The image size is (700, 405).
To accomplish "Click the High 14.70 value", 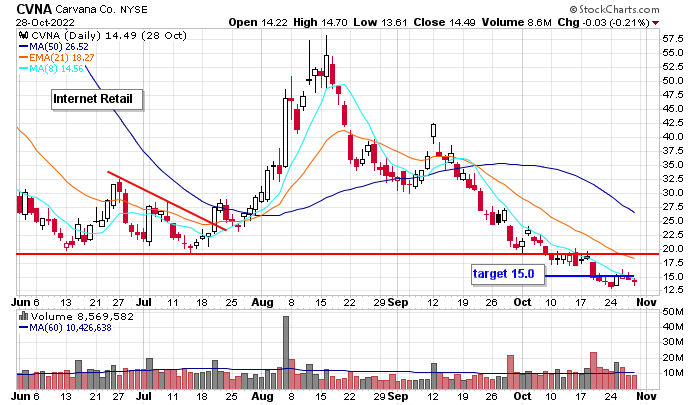I will click(320, 22).
